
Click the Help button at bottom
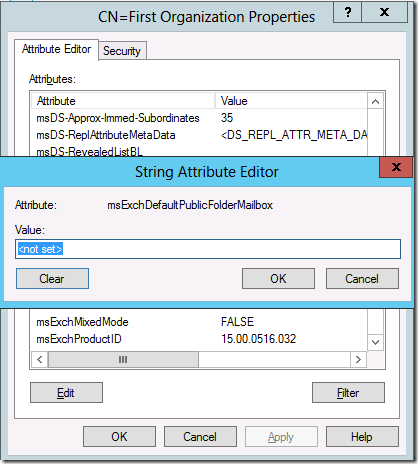tap(362, 436)
